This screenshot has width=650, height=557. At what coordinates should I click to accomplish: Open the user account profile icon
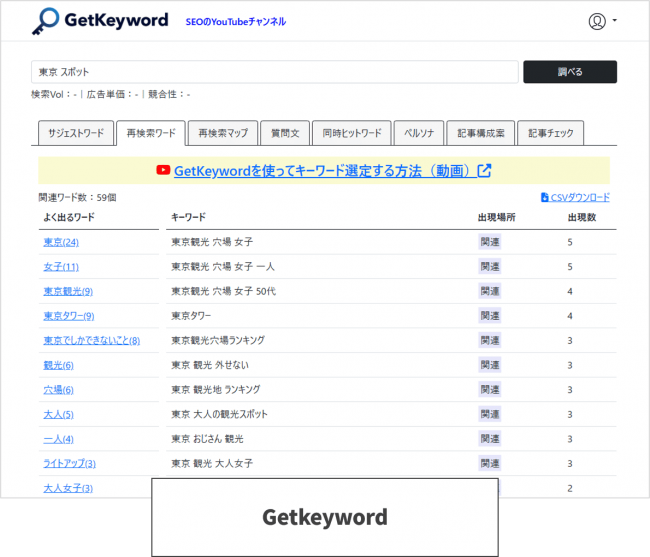coord(597,21)
